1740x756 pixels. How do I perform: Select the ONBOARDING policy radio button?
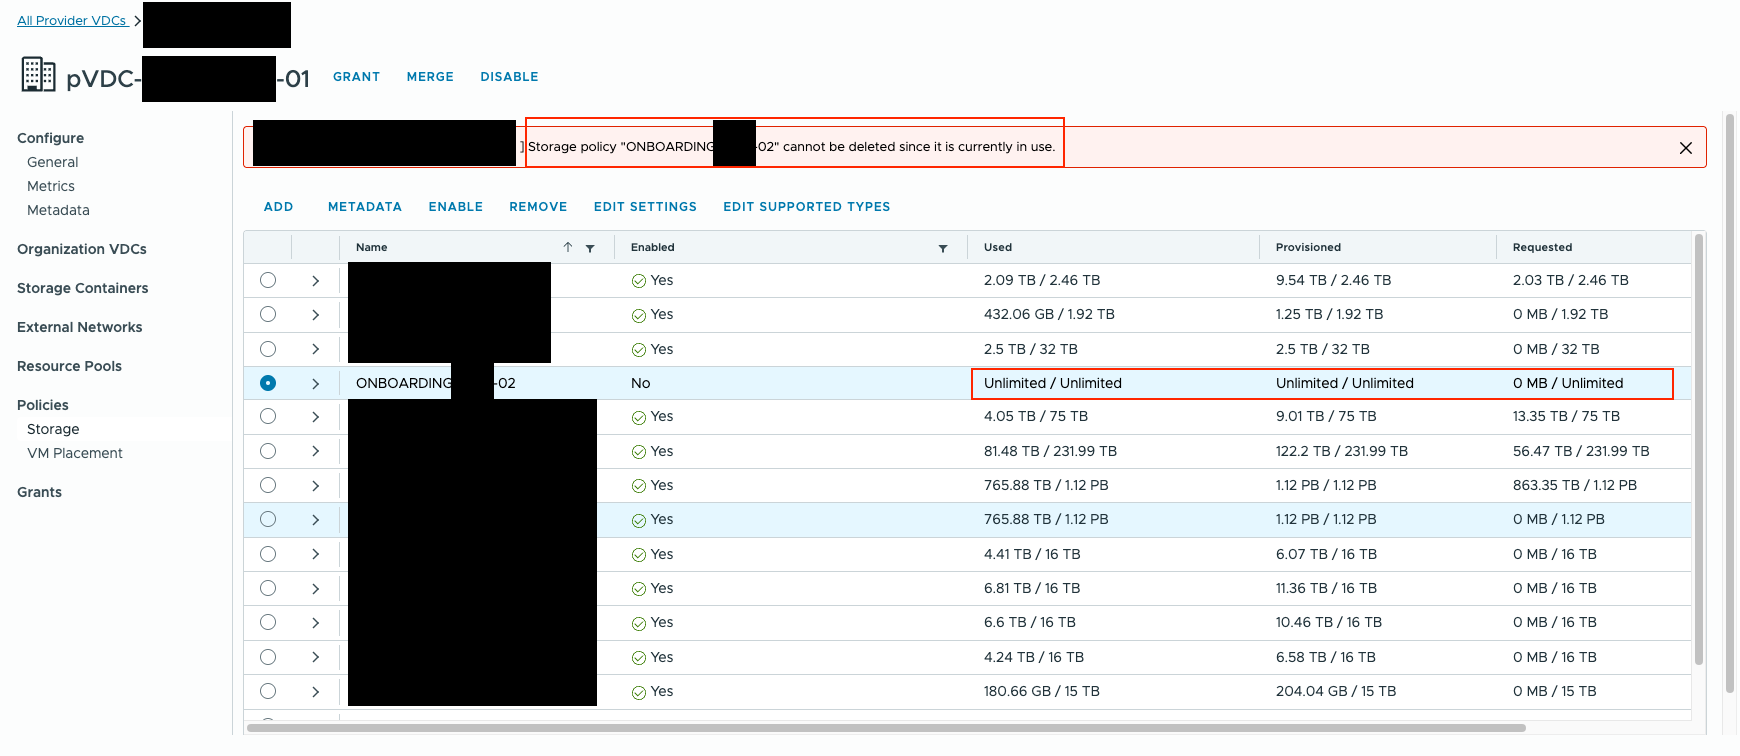[x=268, y=383]
